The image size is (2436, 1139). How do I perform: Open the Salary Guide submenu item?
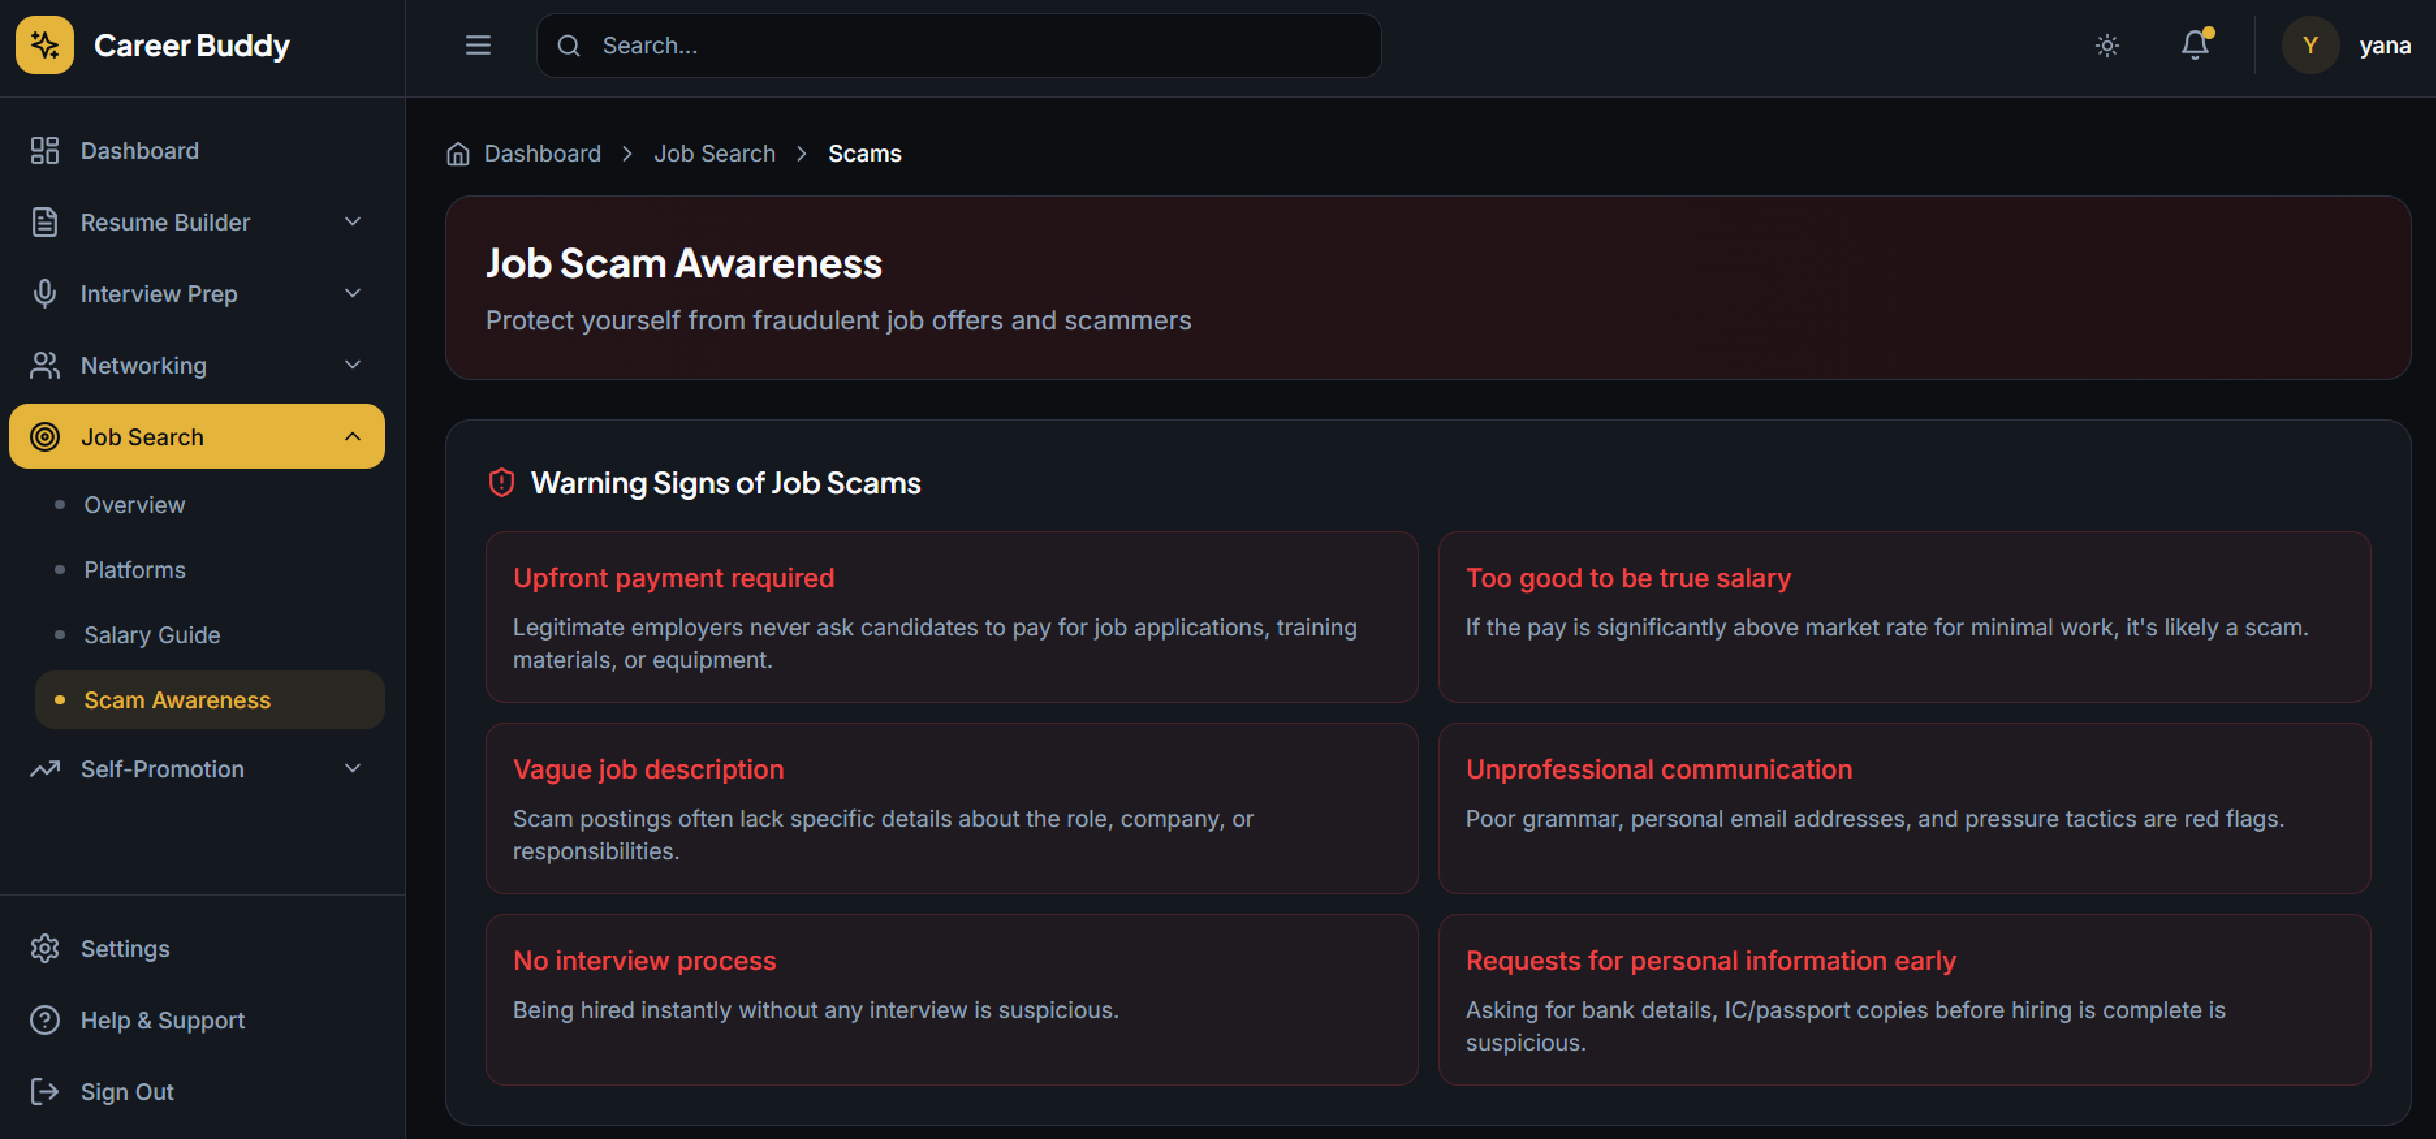[x=152, y=635]
